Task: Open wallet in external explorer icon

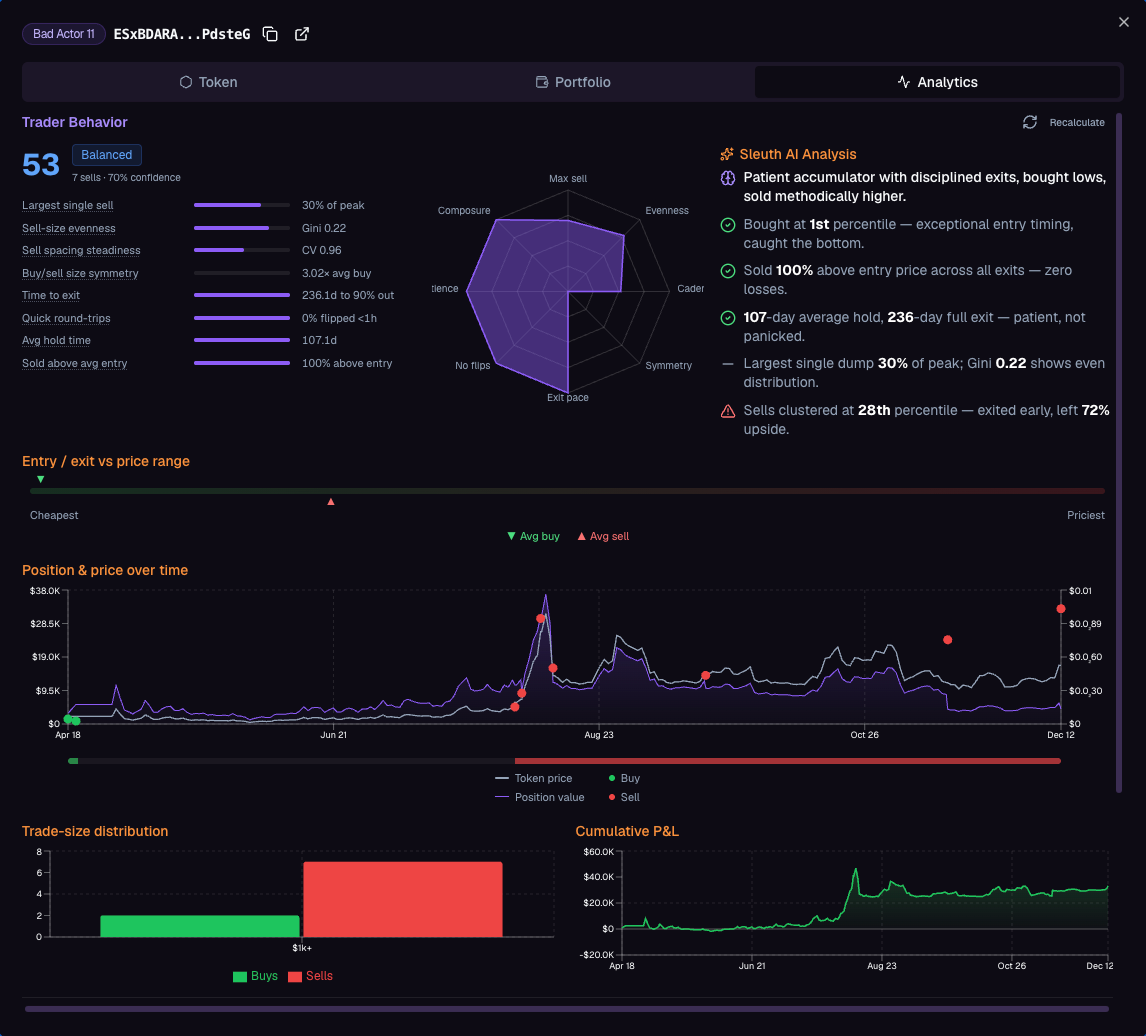Action: [x=302, y=34]
